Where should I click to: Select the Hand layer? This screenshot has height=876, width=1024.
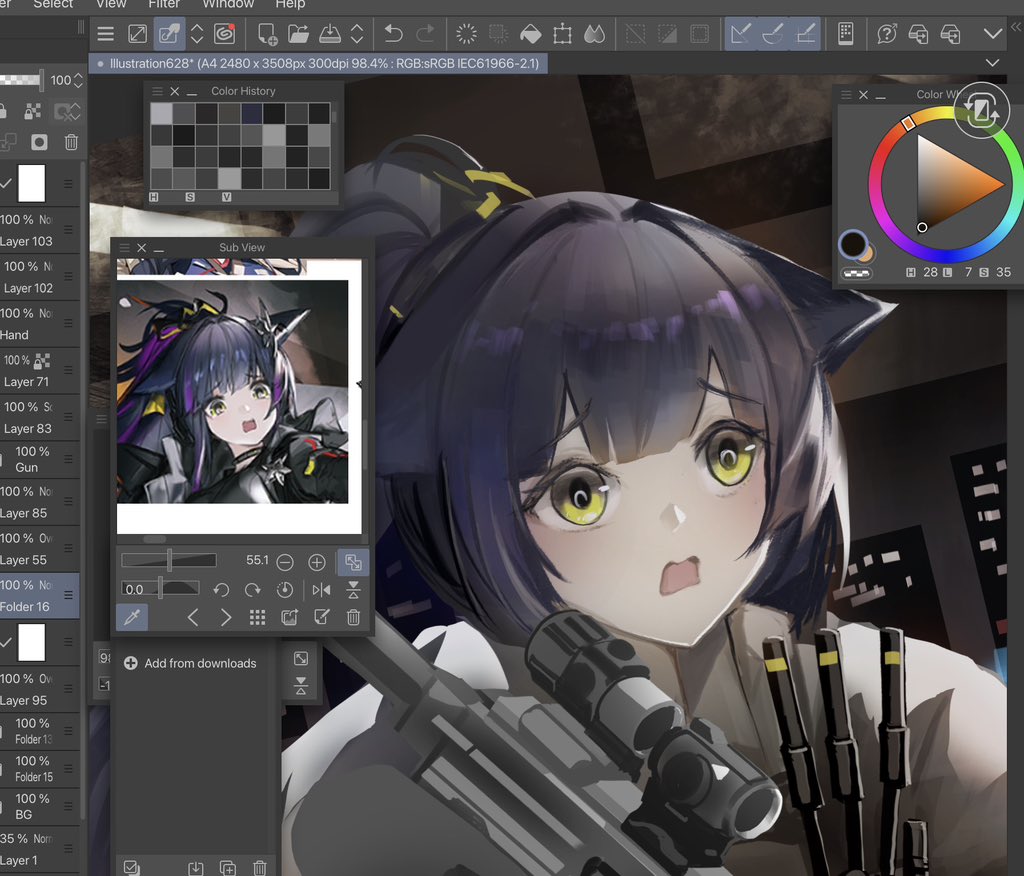point(39,324)
